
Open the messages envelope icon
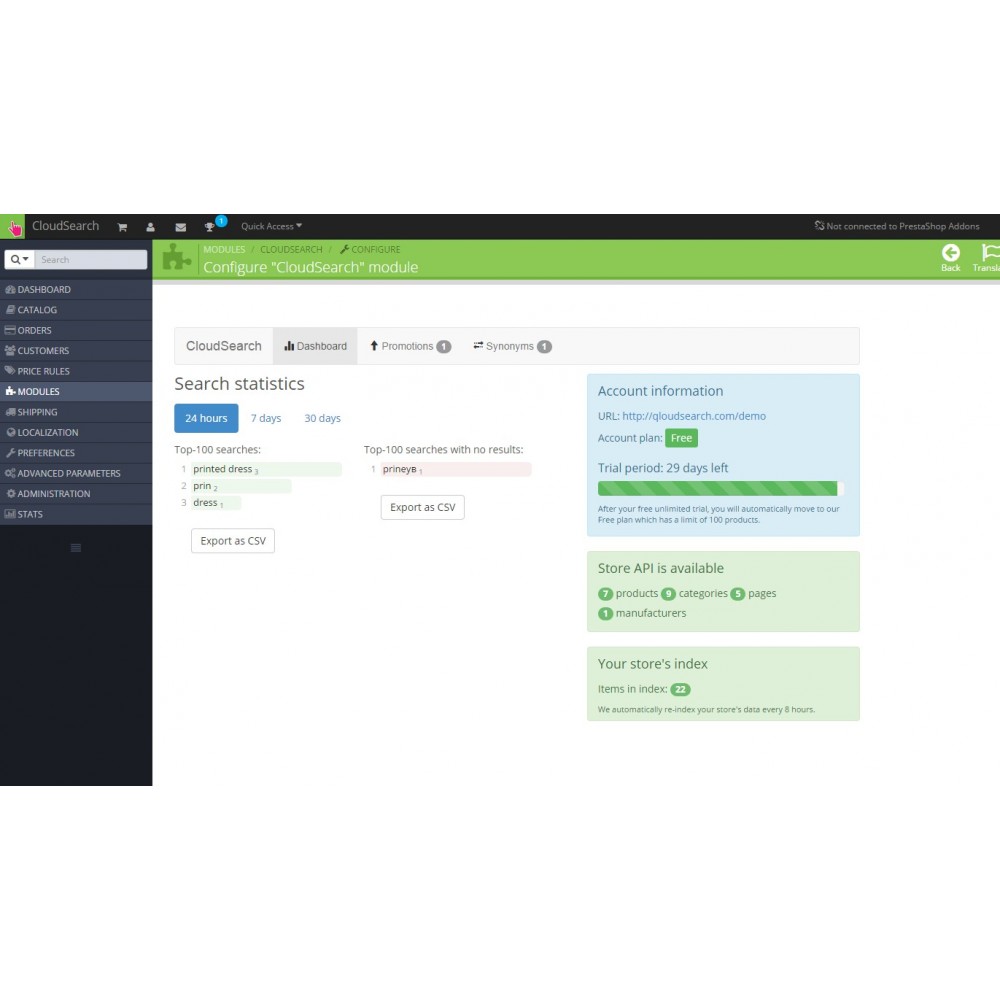(x=180, y=227)
